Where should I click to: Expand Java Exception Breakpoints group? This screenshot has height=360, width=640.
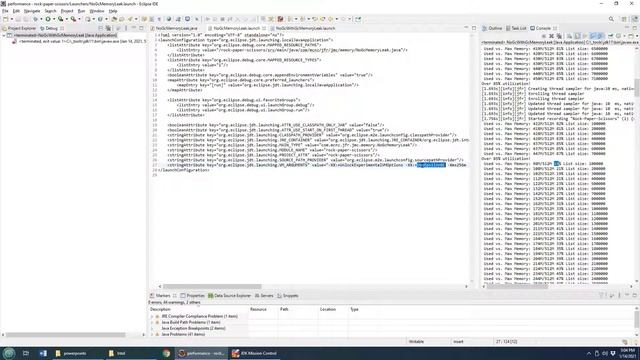tap(152, 328)
